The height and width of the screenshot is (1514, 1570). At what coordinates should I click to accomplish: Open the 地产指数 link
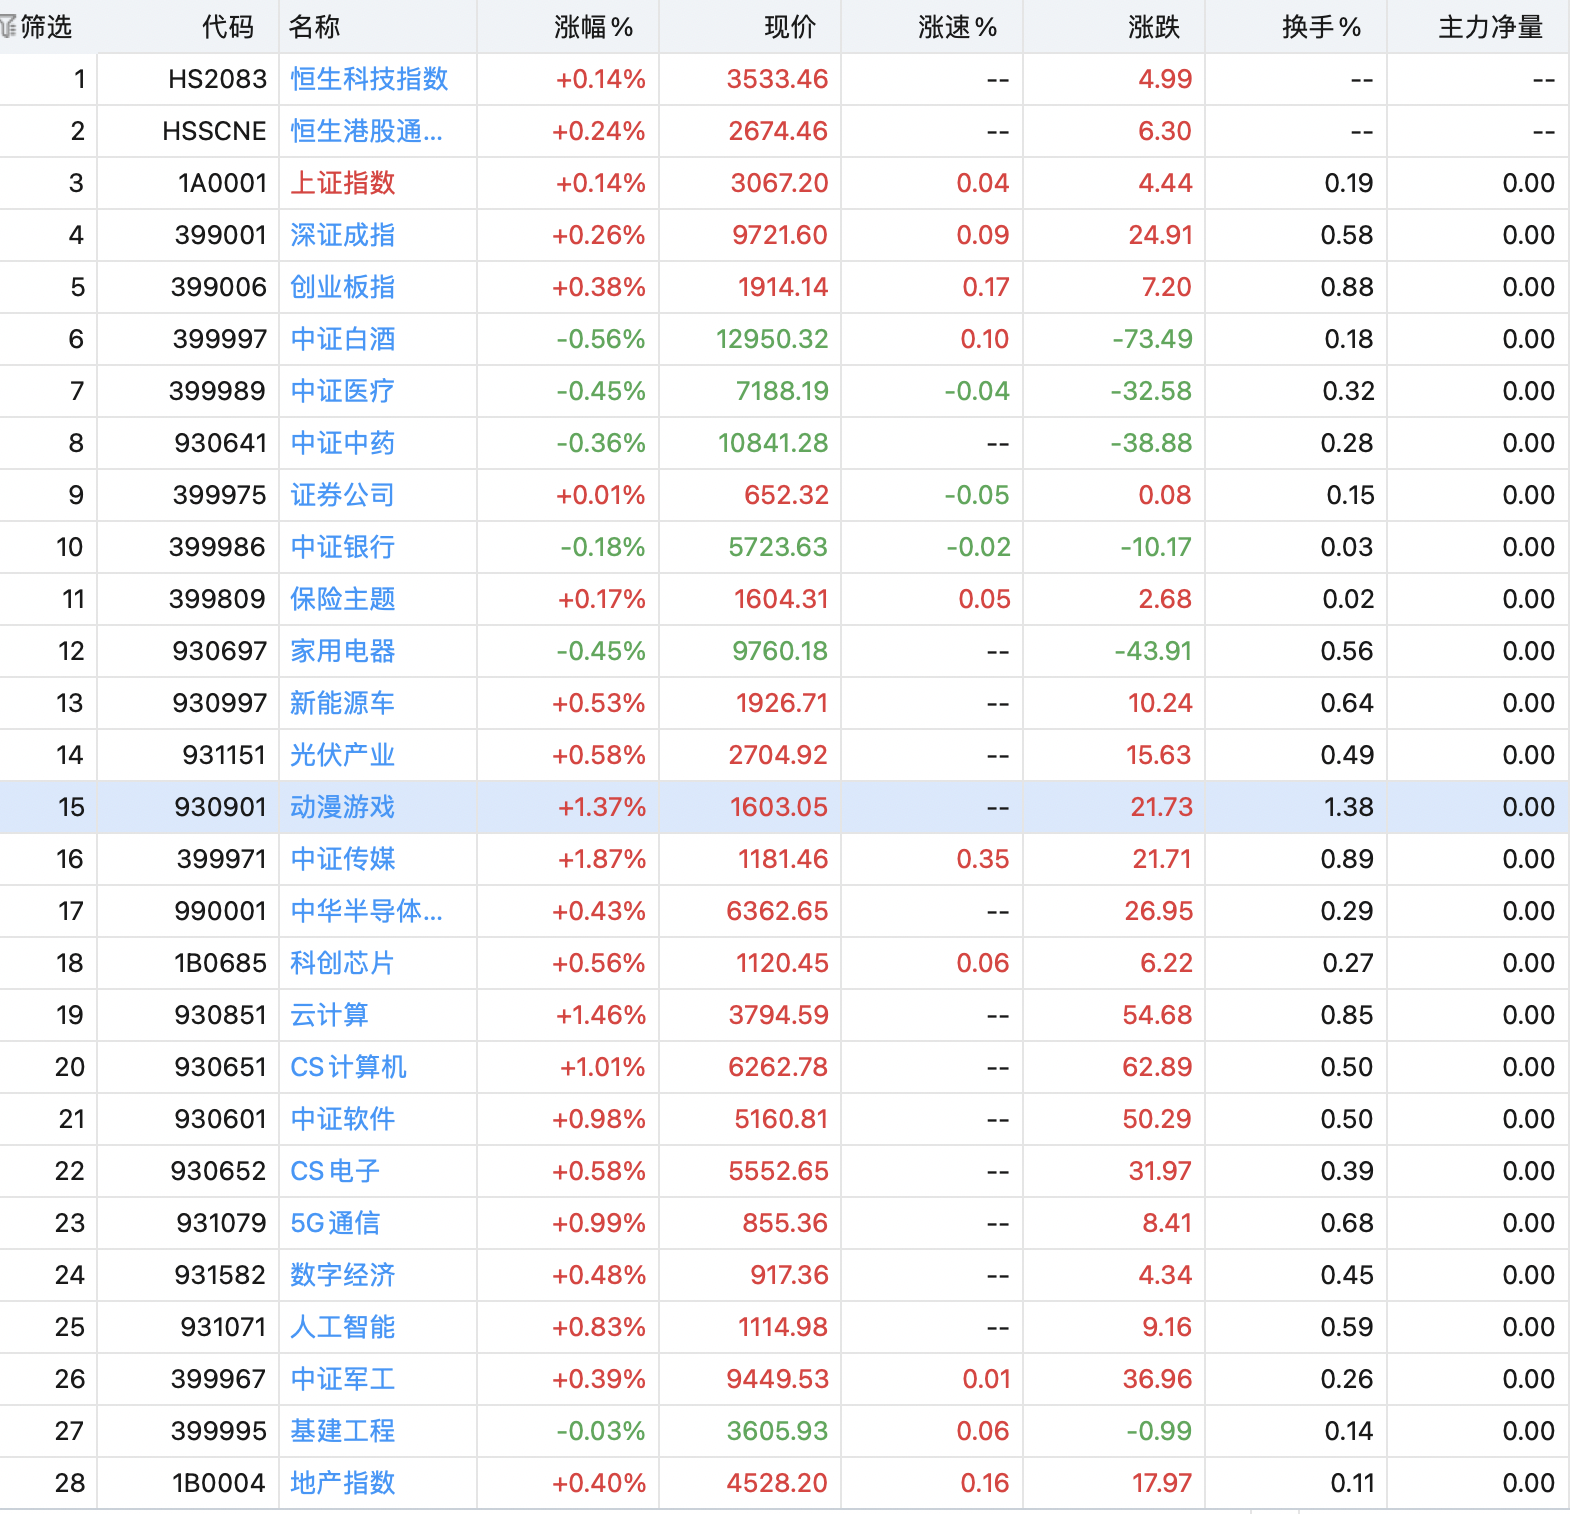343,1483
